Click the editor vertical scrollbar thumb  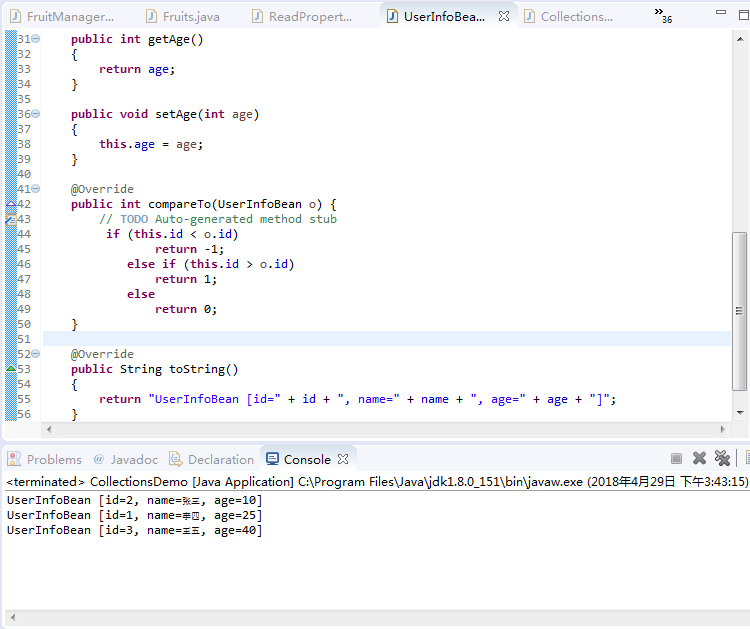pos(739,311)
